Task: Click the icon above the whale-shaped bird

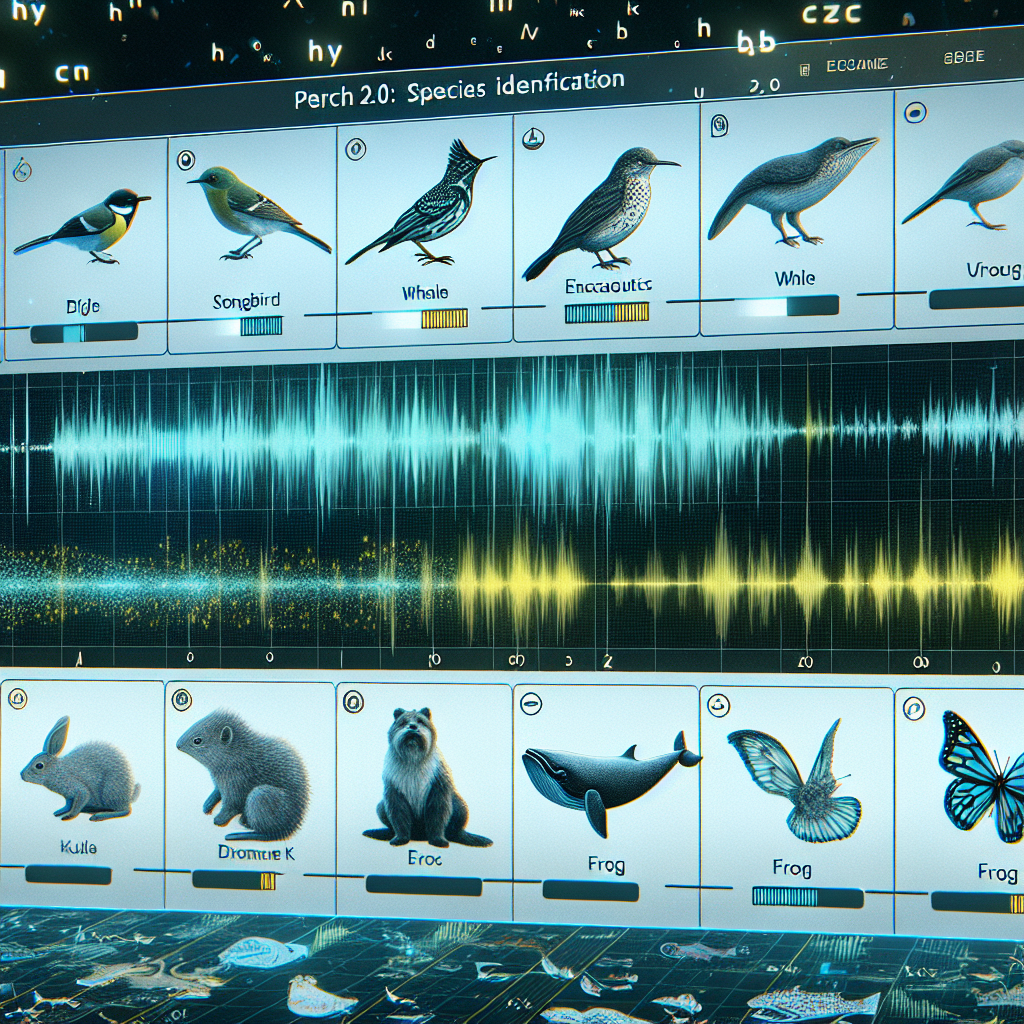Action: [719, 125]
